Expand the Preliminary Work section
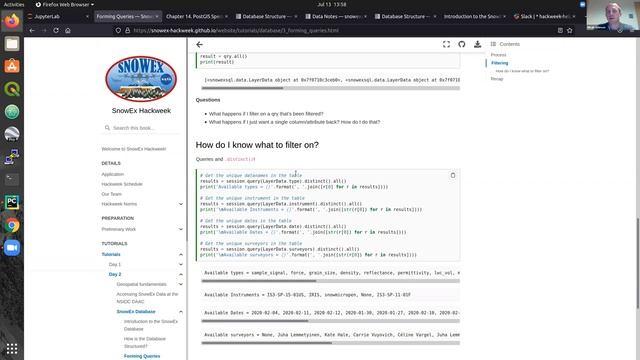Viewport: 640px width, 360px height. (x=181, y=229)
